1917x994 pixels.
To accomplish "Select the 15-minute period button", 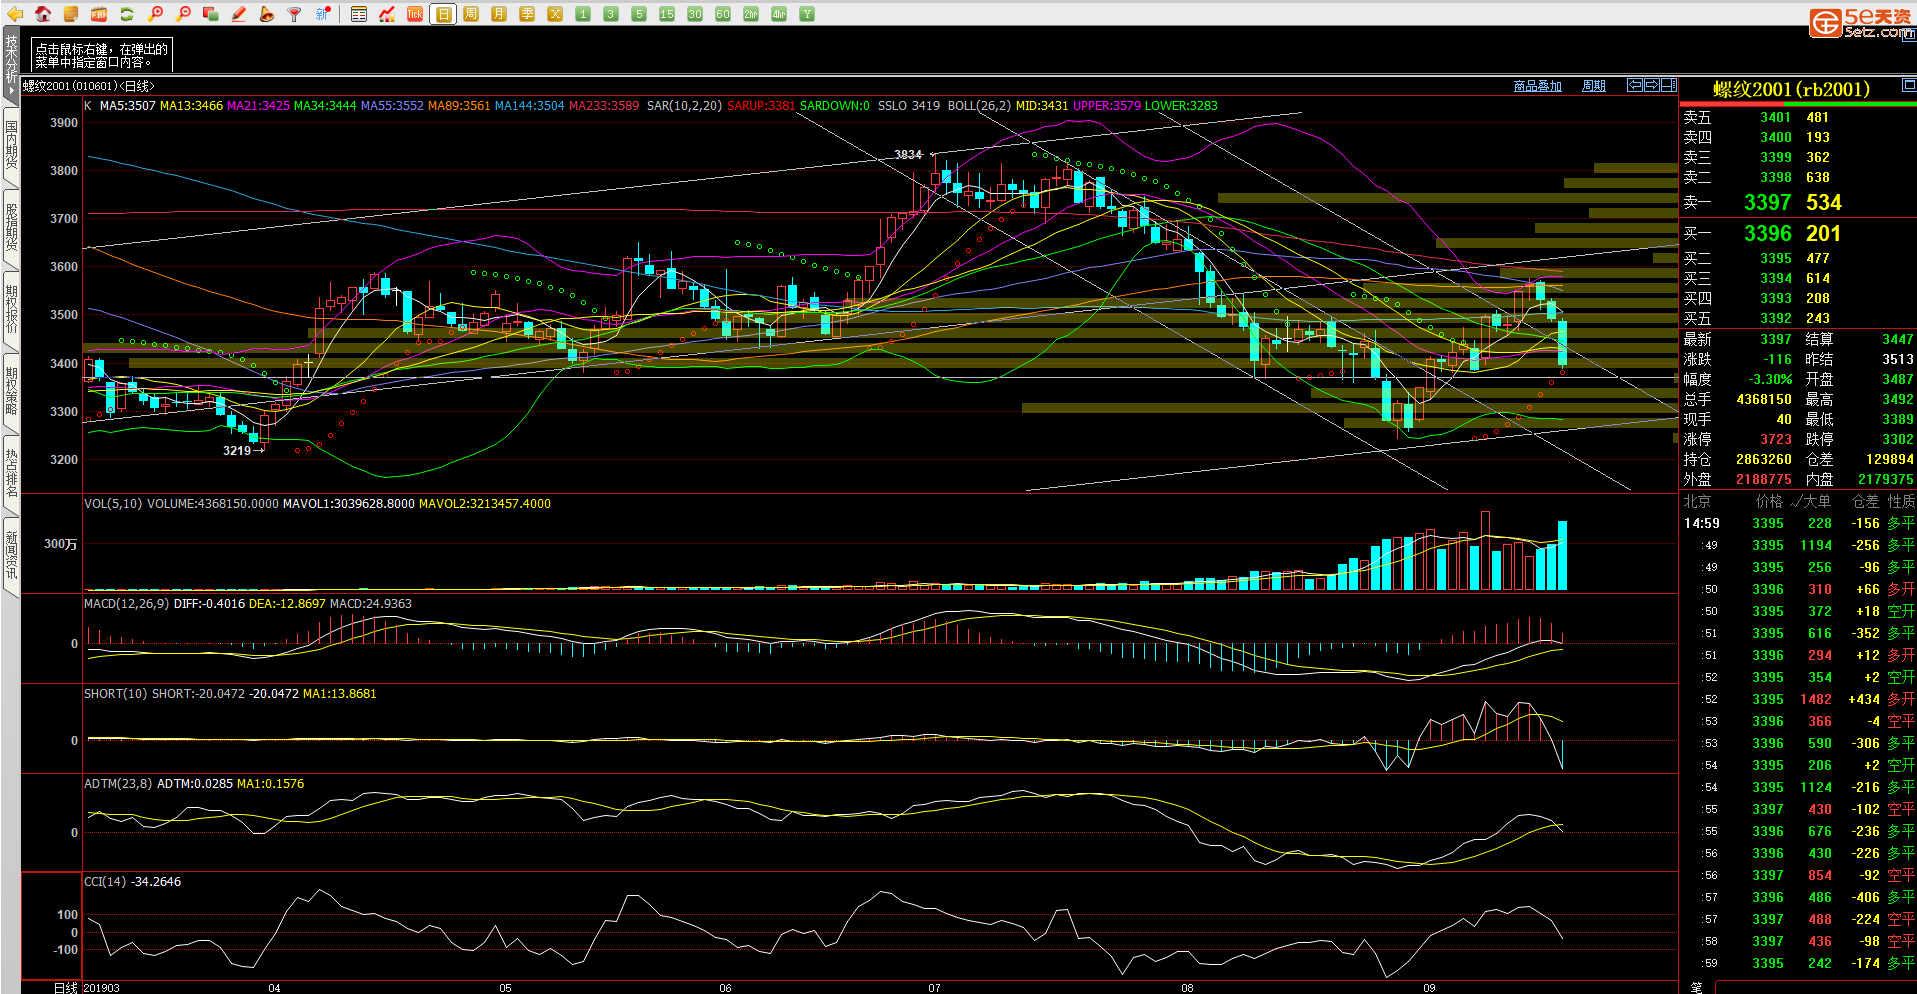I will [667, 14].
